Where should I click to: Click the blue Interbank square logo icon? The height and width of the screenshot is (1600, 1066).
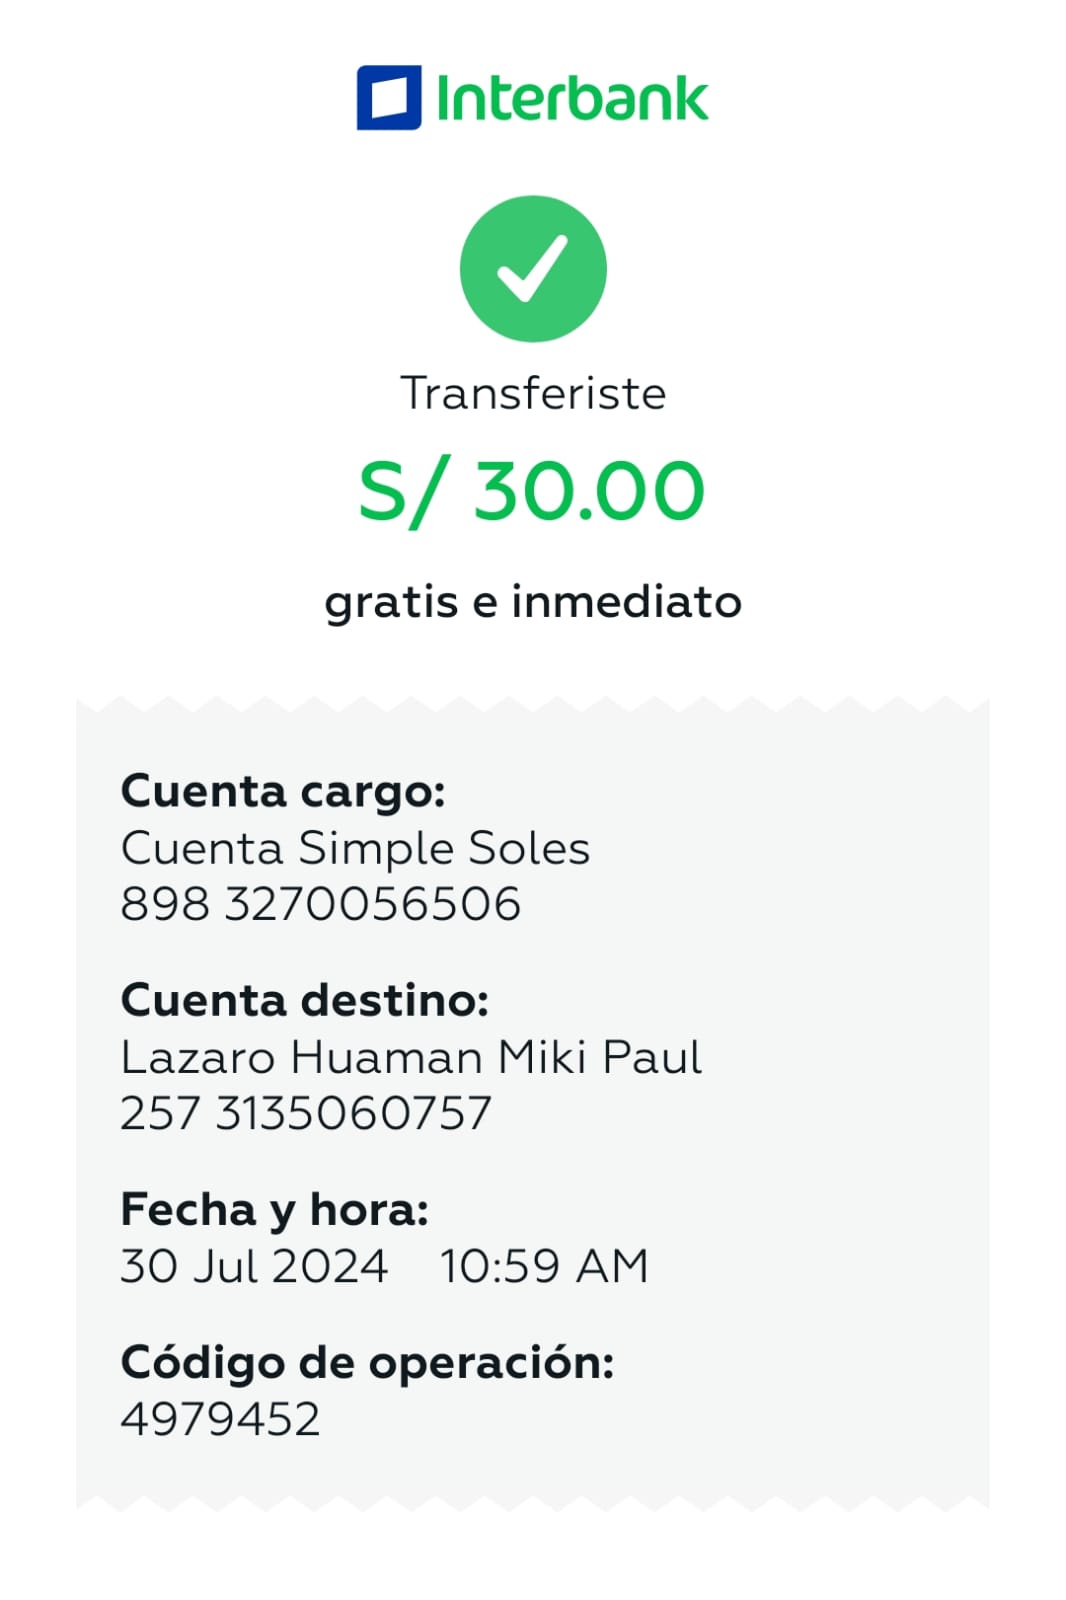388,98
